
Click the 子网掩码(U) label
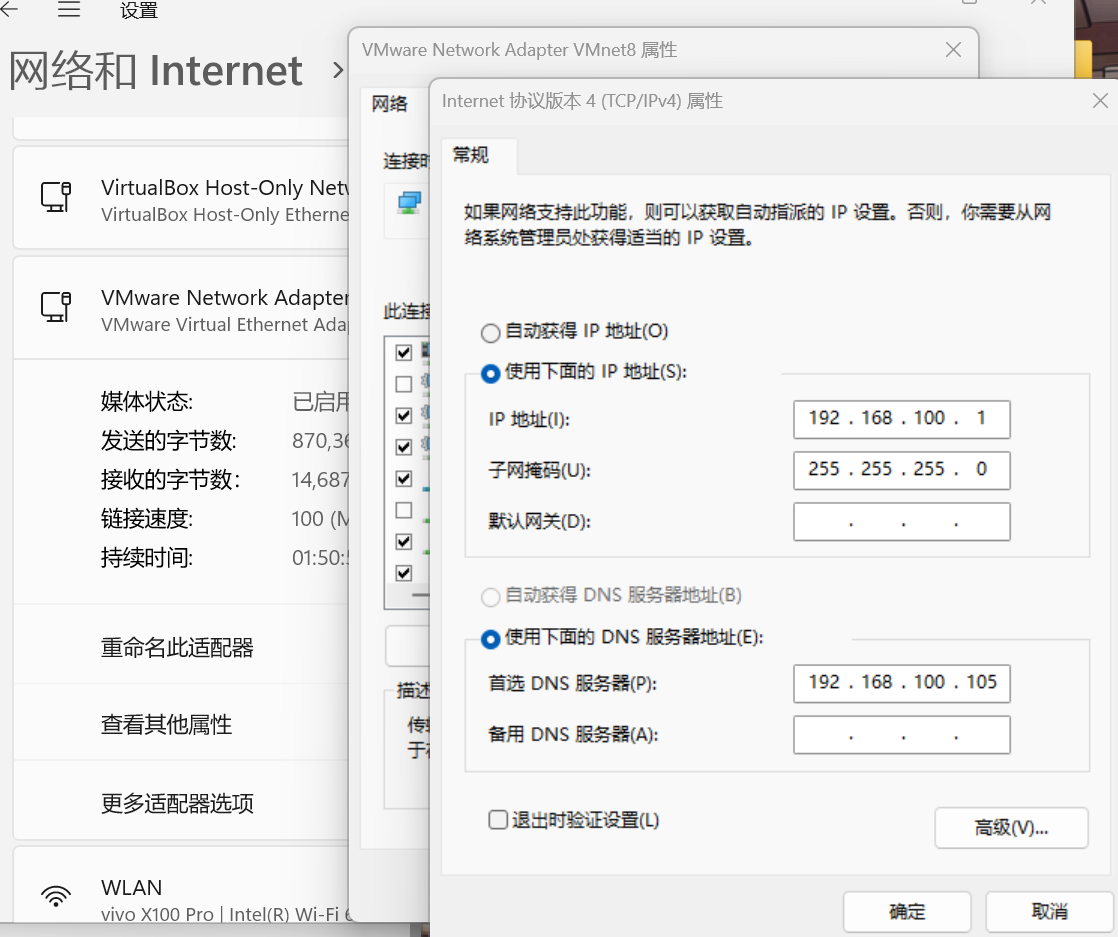coord(540,471)
